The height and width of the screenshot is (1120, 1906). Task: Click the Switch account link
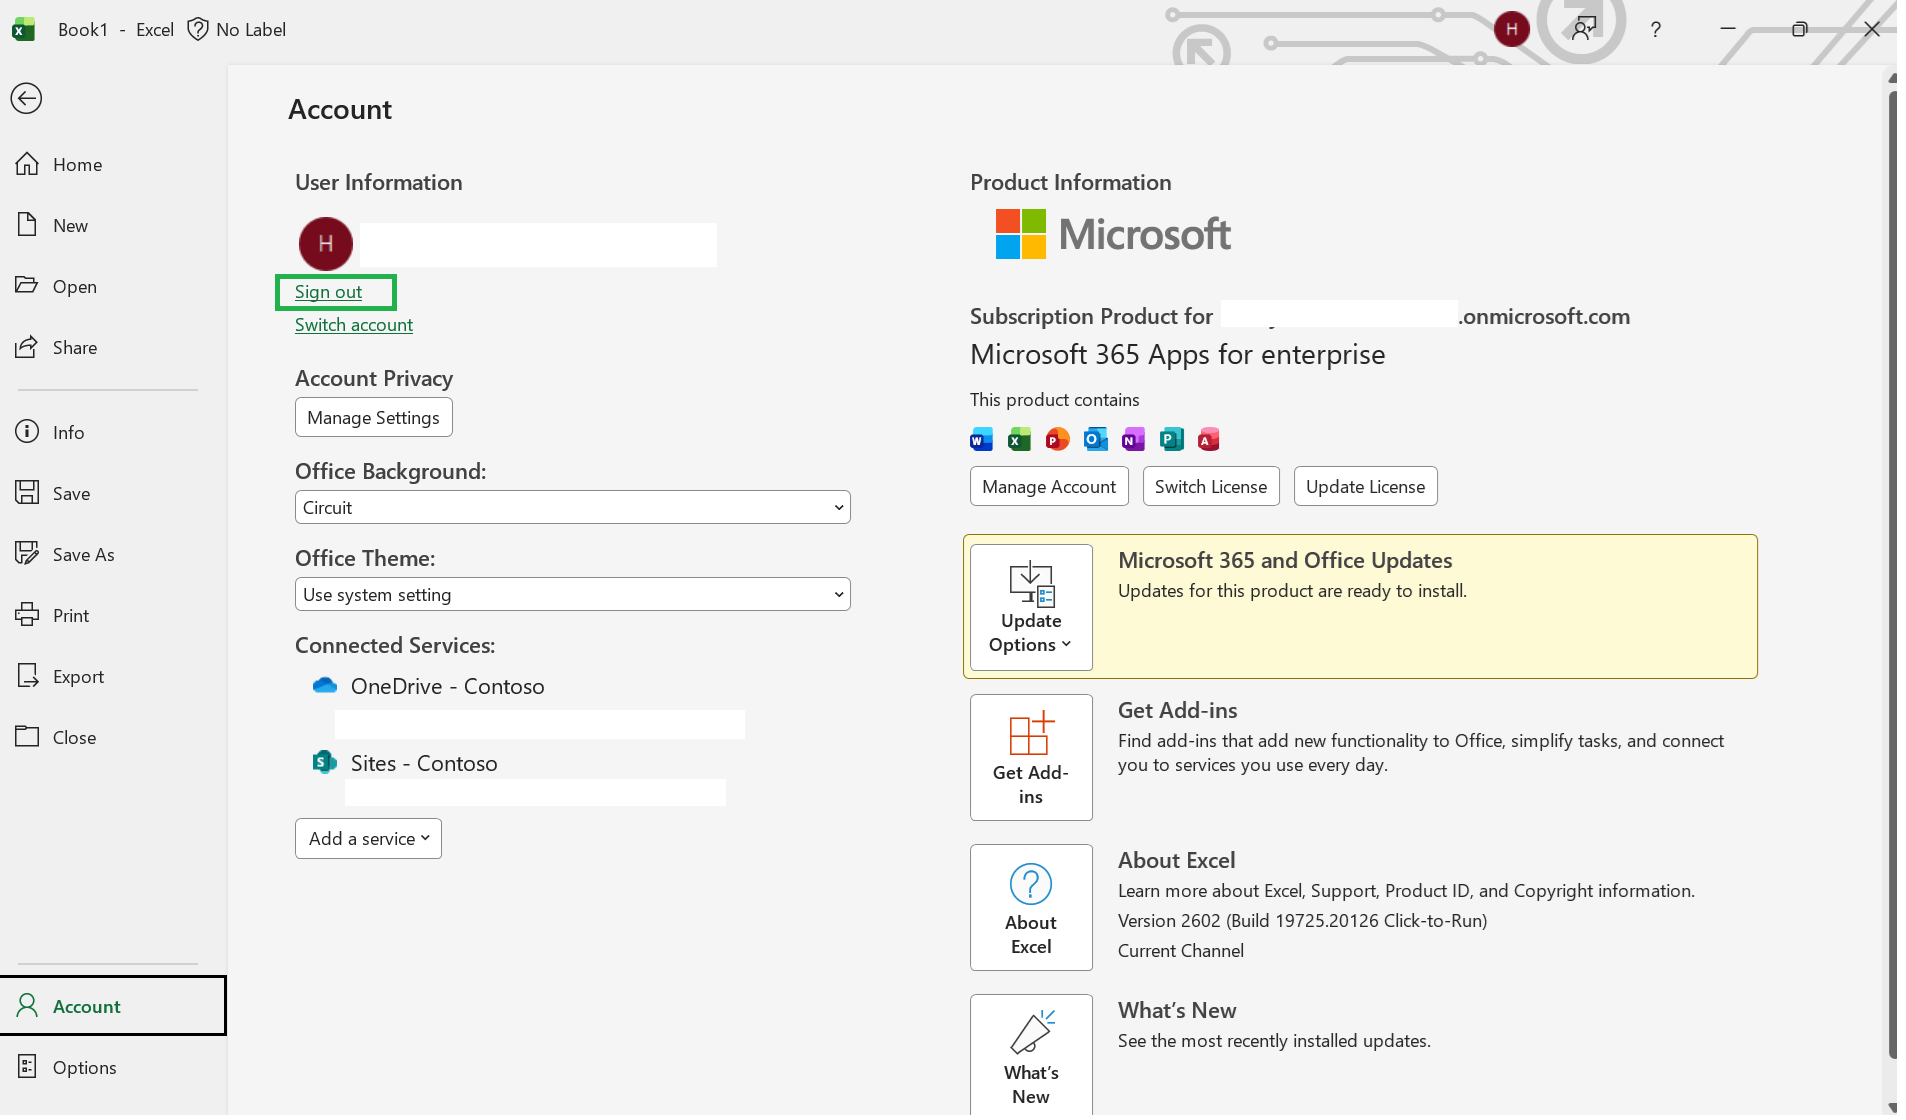pyautogui.click(x=354, y=325)
